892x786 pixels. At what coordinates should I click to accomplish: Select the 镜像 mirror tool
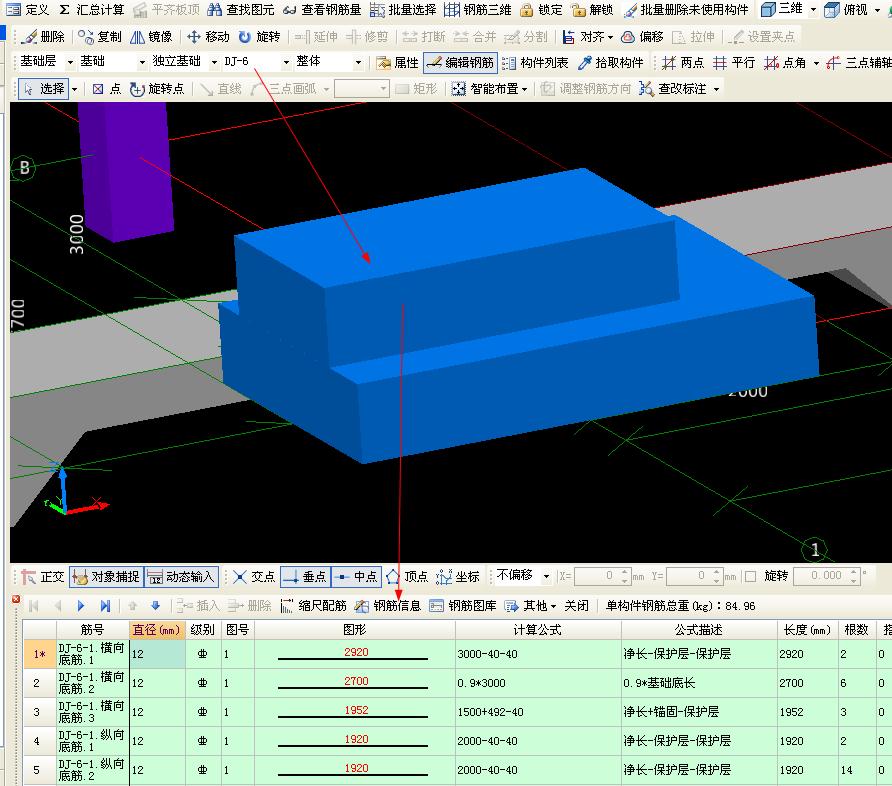pos(151,37)
